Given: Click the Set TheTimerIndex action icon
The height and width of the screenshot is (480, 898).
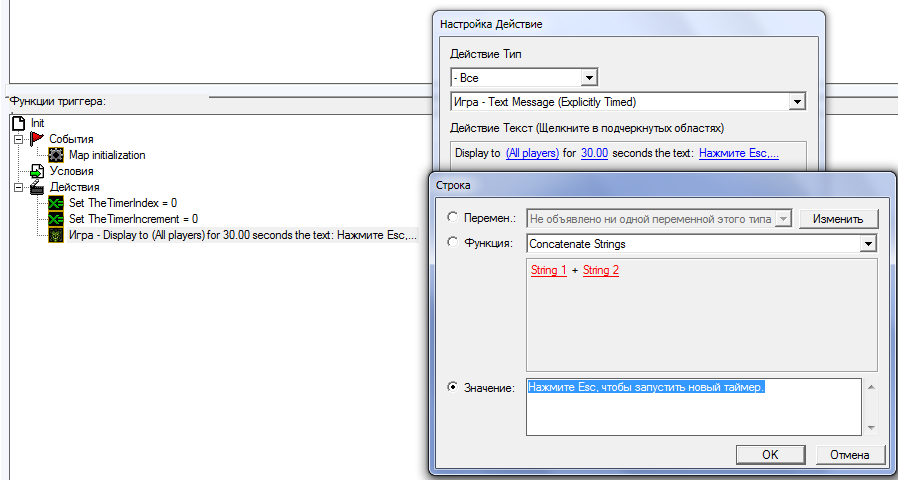Looking at the screenshot, I should click(56, 203).
